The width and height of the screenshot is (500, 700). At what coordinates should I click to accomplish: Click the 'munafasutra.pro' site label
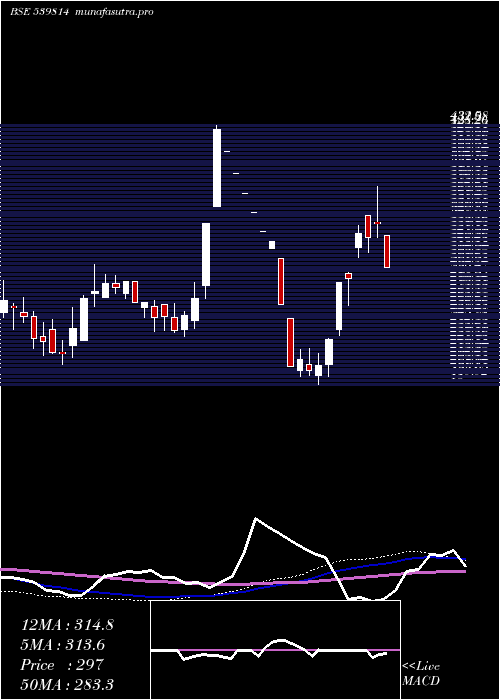point(115,12)
